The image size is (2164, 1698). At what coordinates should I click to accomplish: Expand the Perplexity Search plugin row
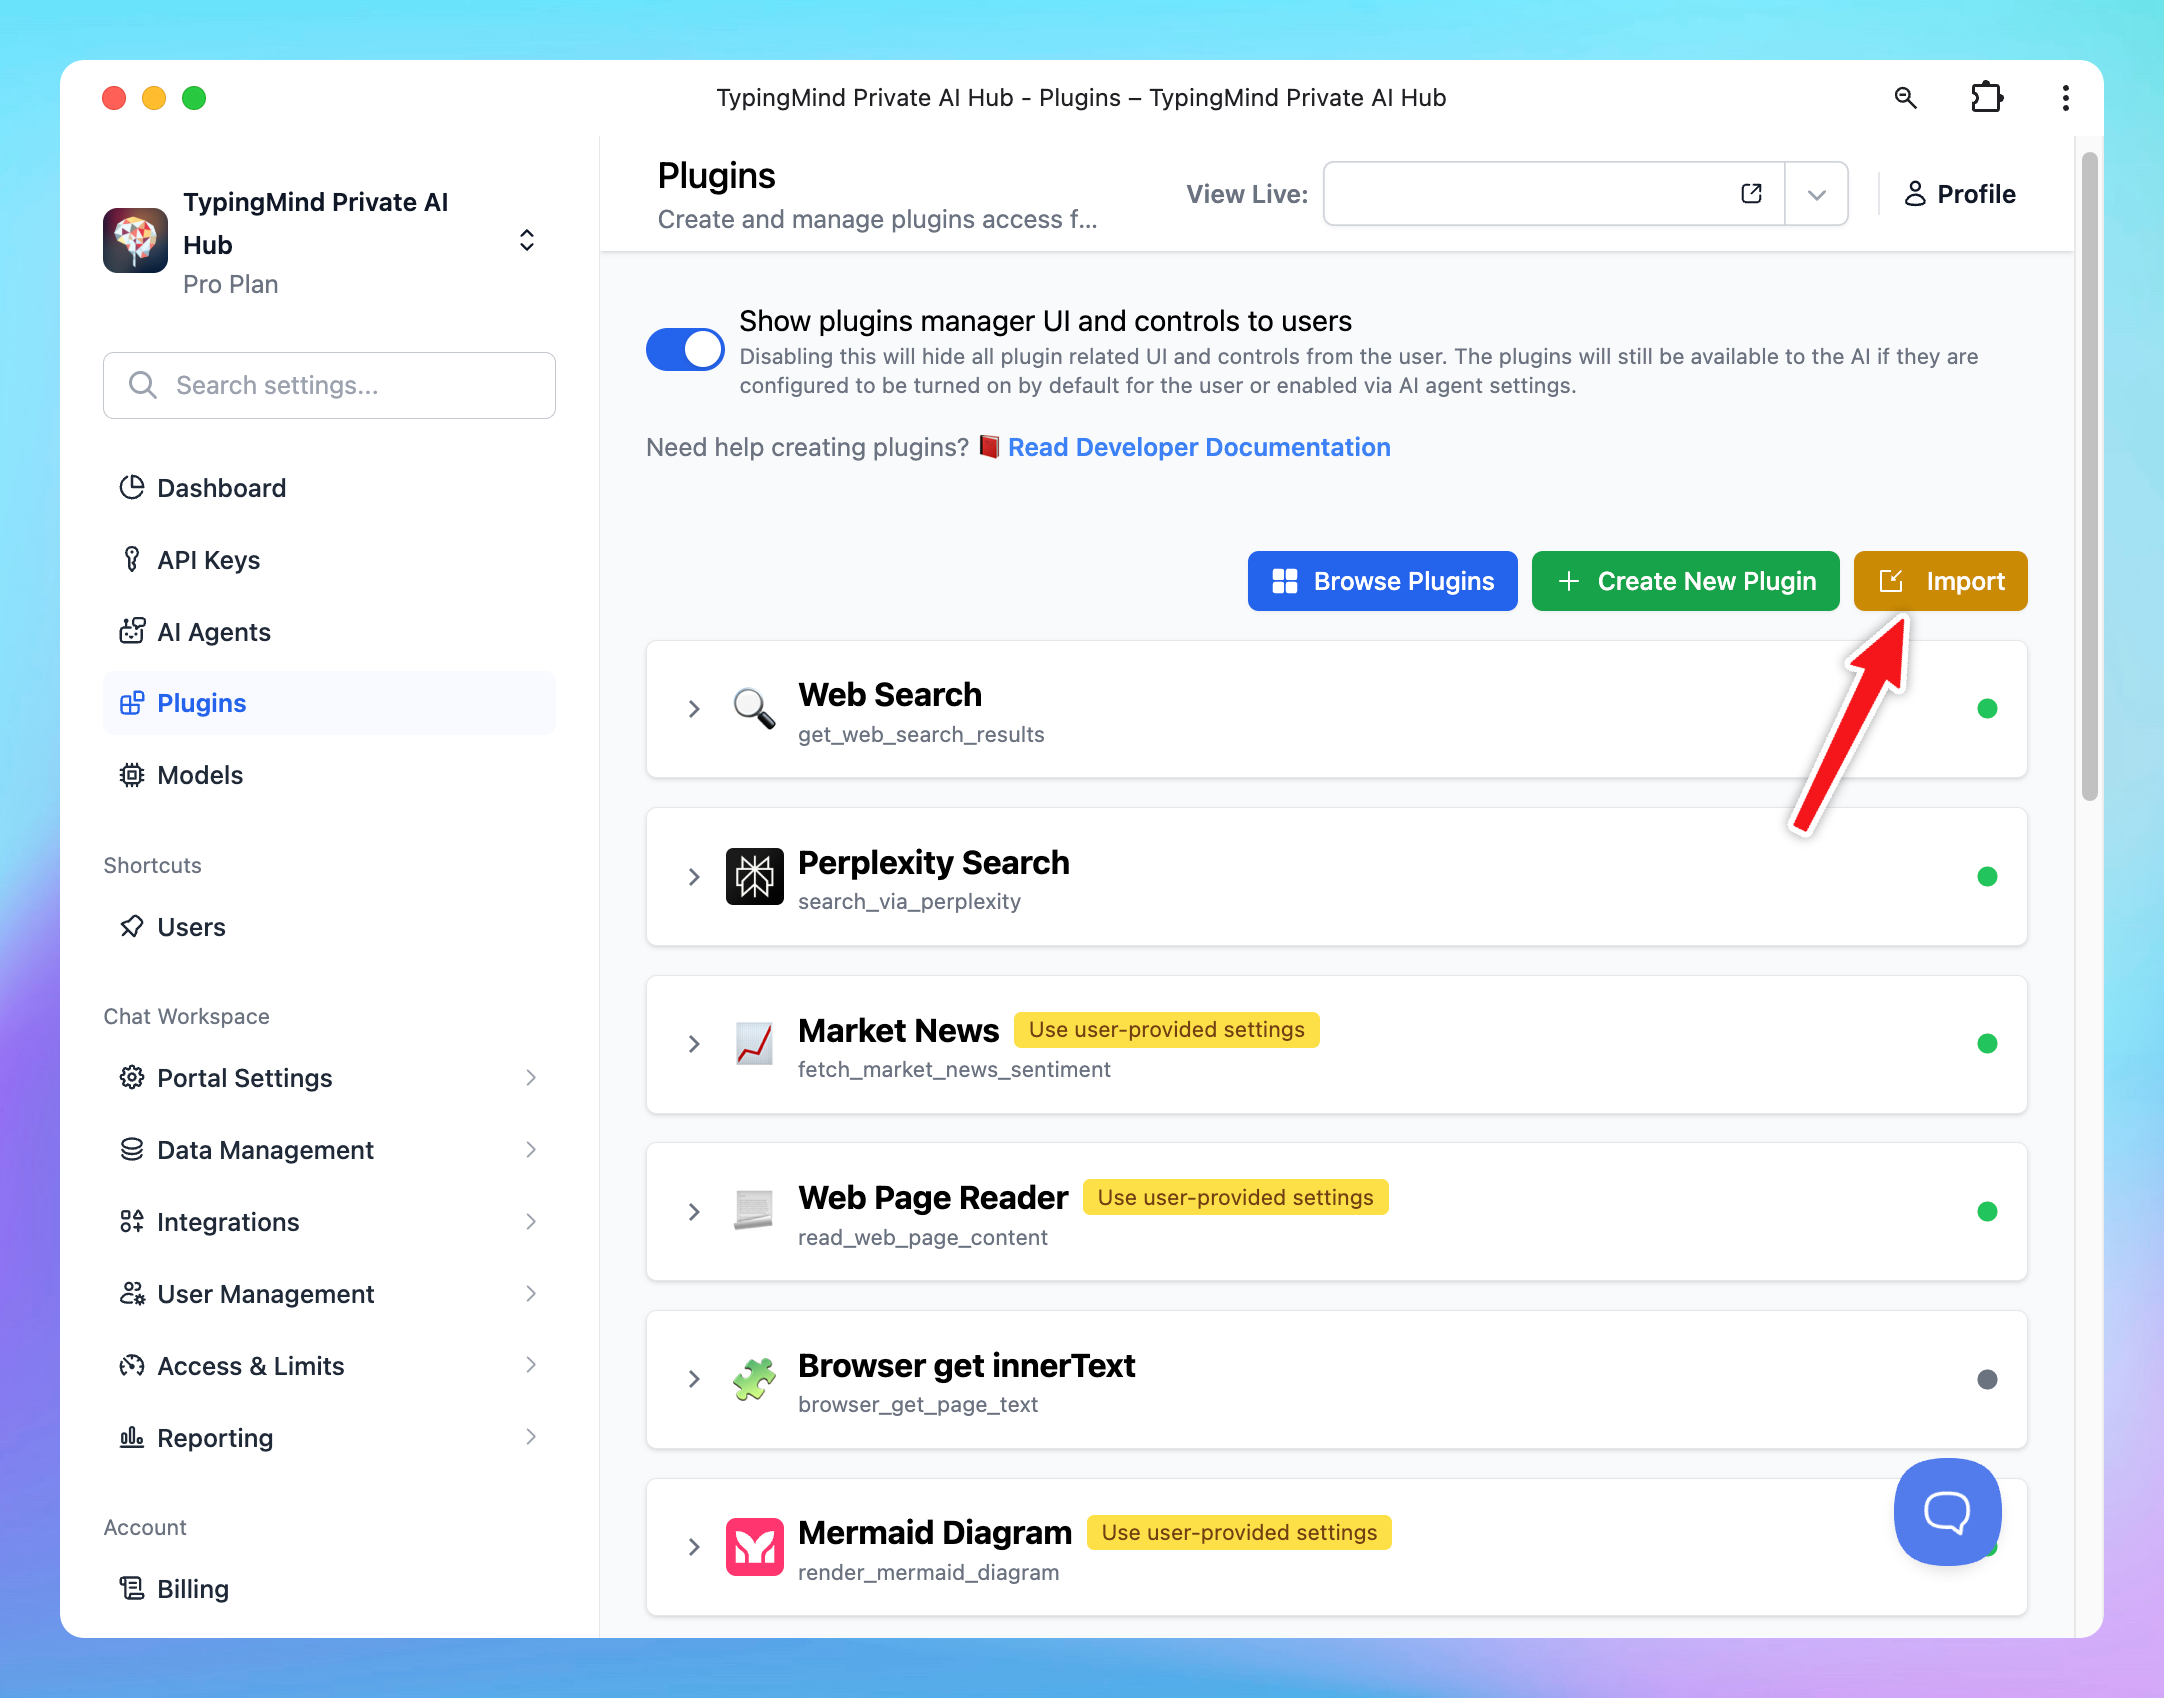coord(694,877)
